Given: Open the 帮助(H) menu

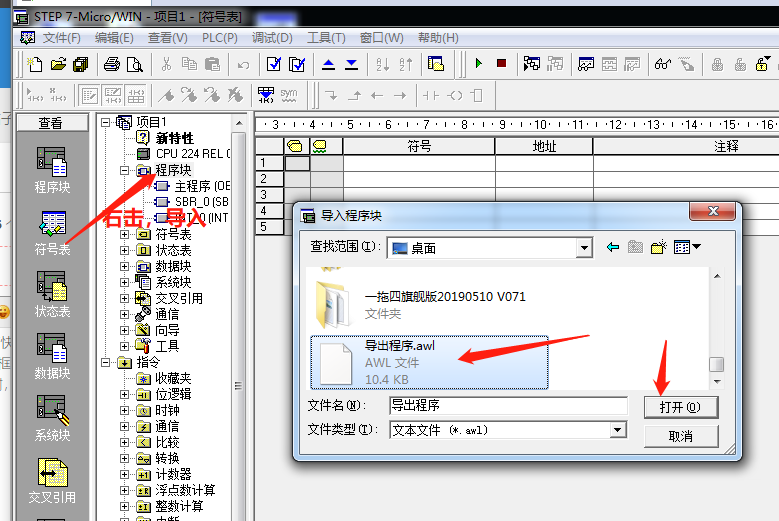Looking at the screenshot, I should pos(438,38).
